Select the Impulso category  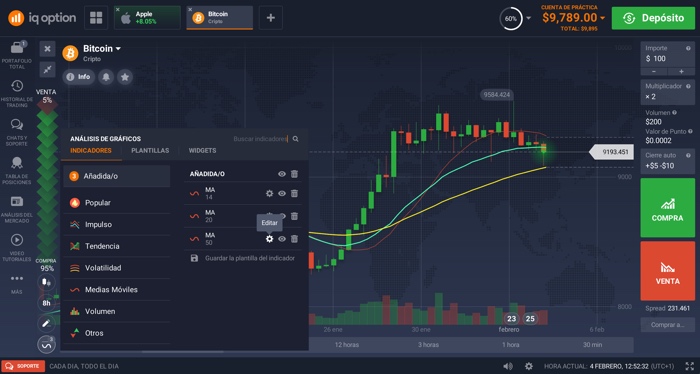click(117, 224)
